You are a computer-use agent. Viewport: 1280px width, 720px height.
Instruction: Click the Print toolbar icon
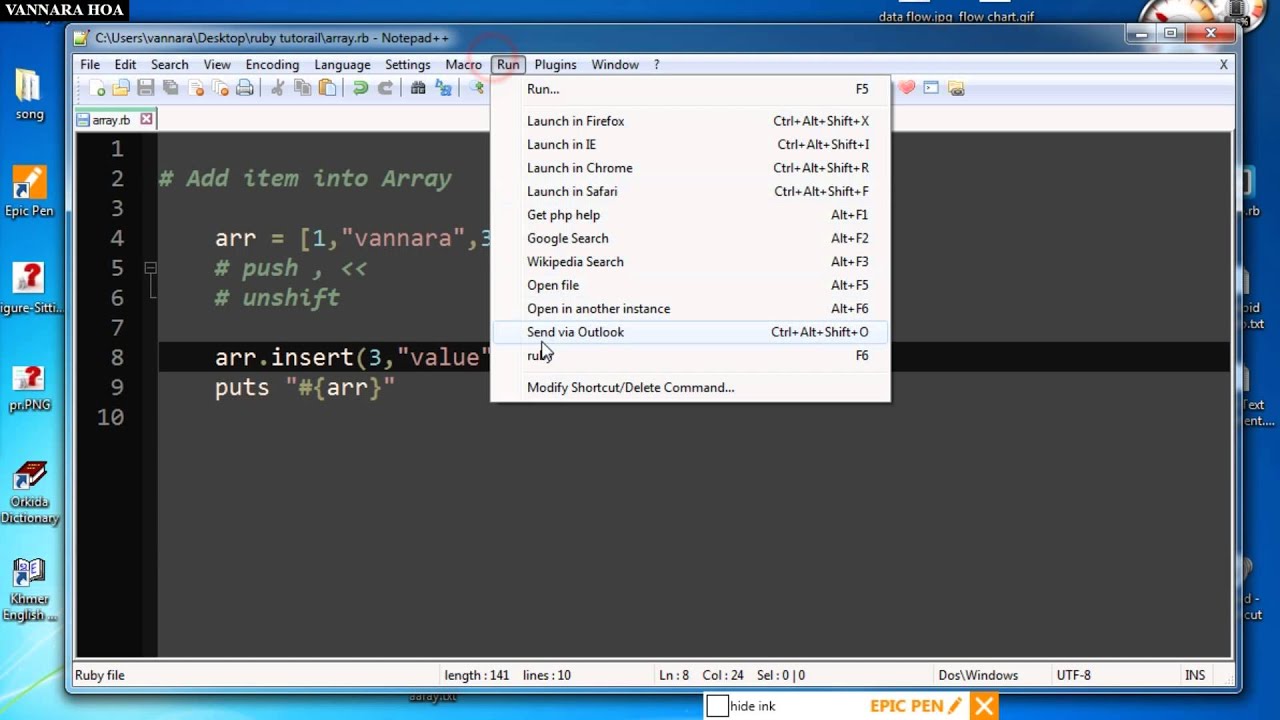point(245,88)
